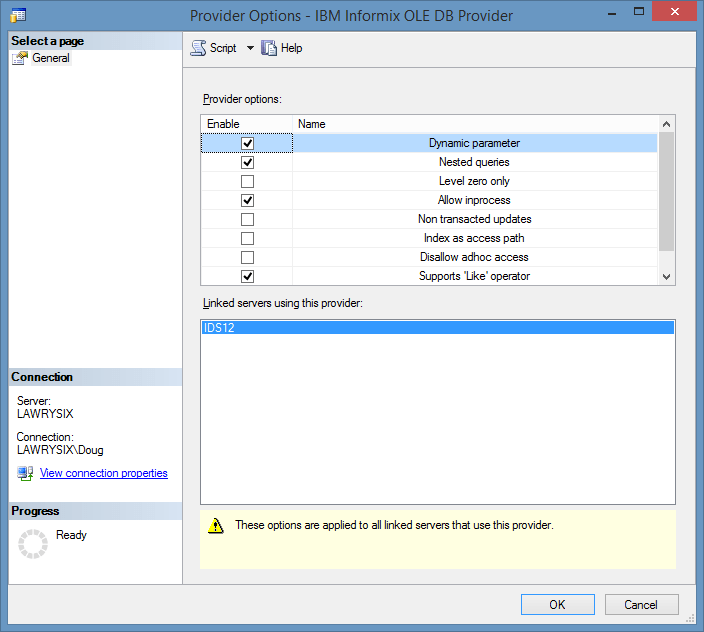Click the Name column header
704x632 pixels.
click(x=475, y=124)
